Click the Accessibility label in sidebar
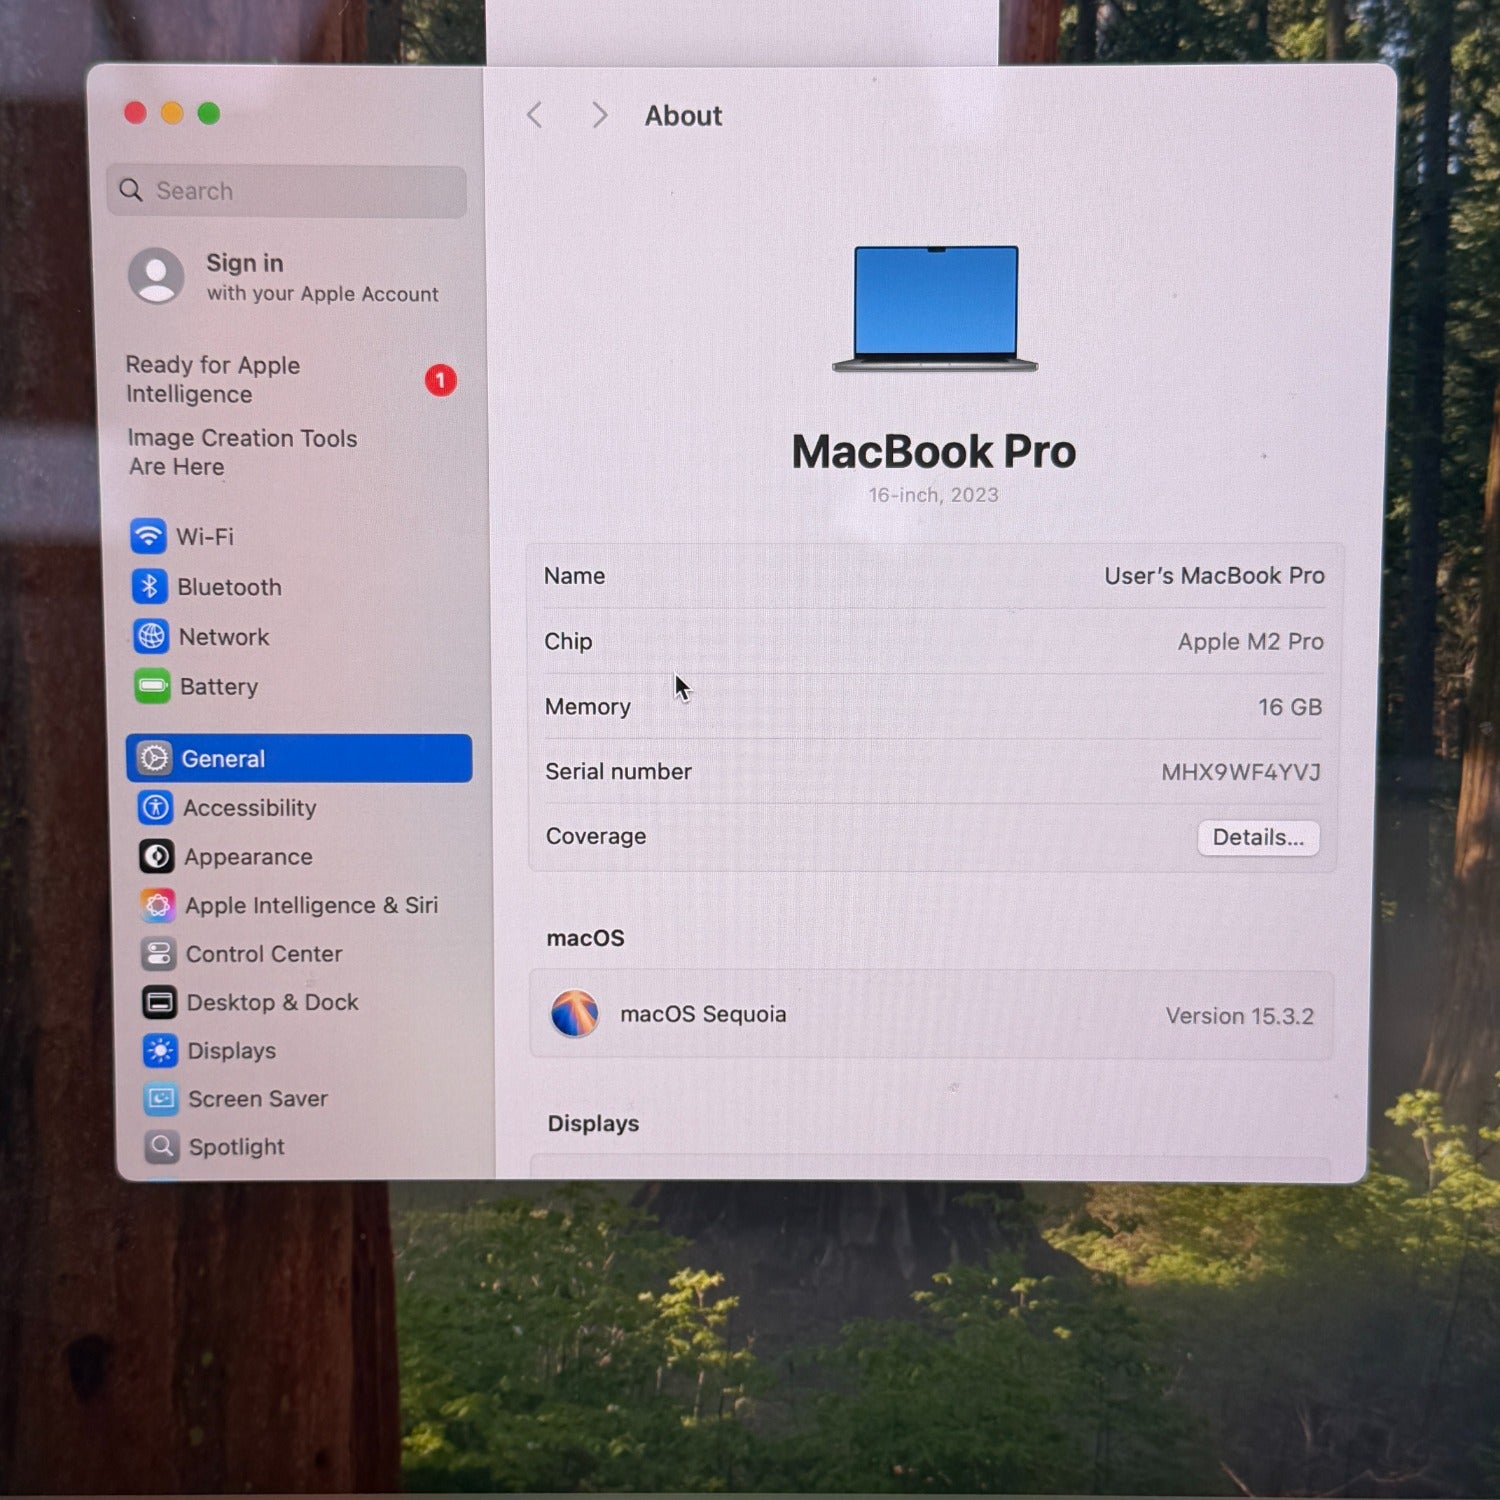 [250, 808]
